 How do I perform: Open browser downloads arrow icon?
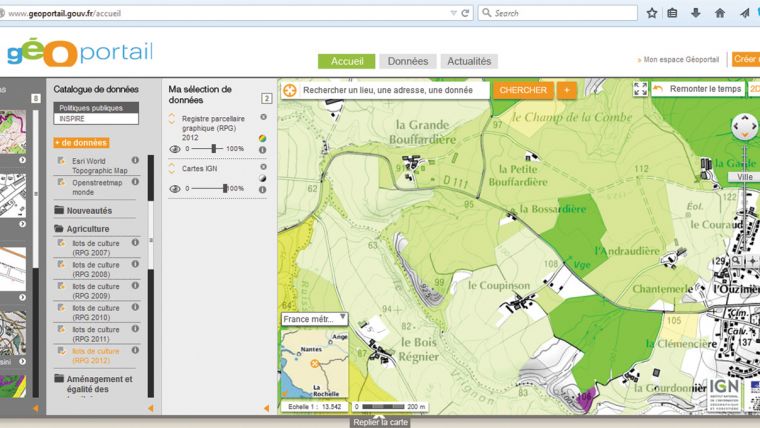pyautogui.click(x=696, y=13)
